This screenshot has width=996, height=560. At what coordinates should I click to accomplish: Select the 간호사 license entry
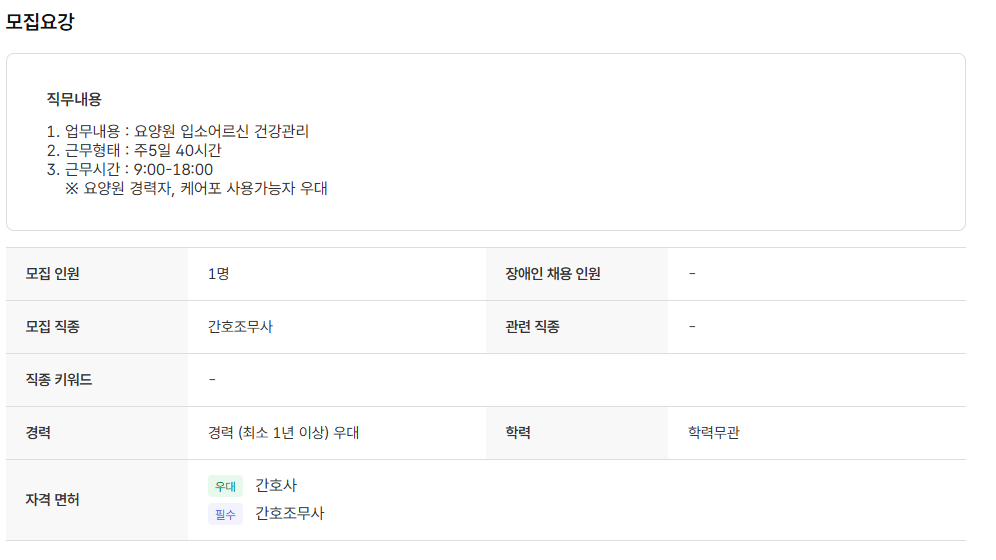(276, 486)
